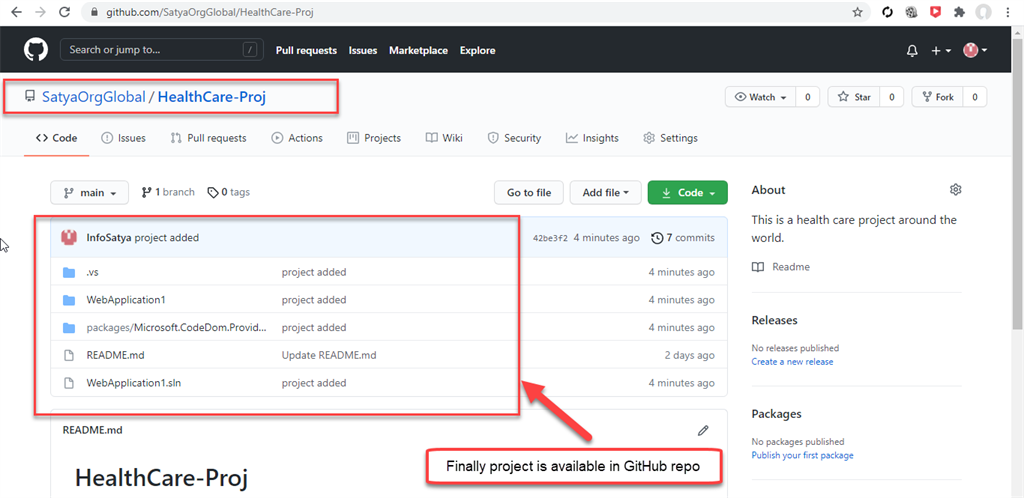Open the 7 commits history link
1024x498 pixels.
pyautogui.click(x=683, y=238)
